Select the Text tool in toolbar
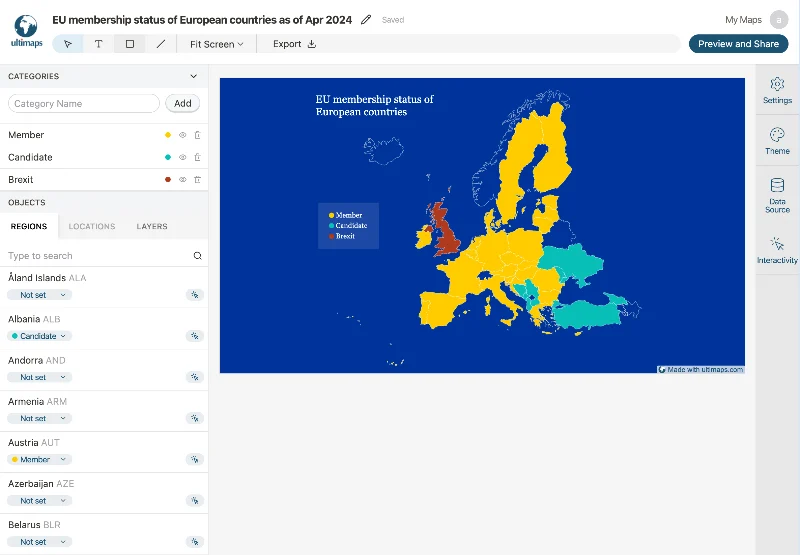Viewport: 800px width, 555px height. click(x=98, y=44)
